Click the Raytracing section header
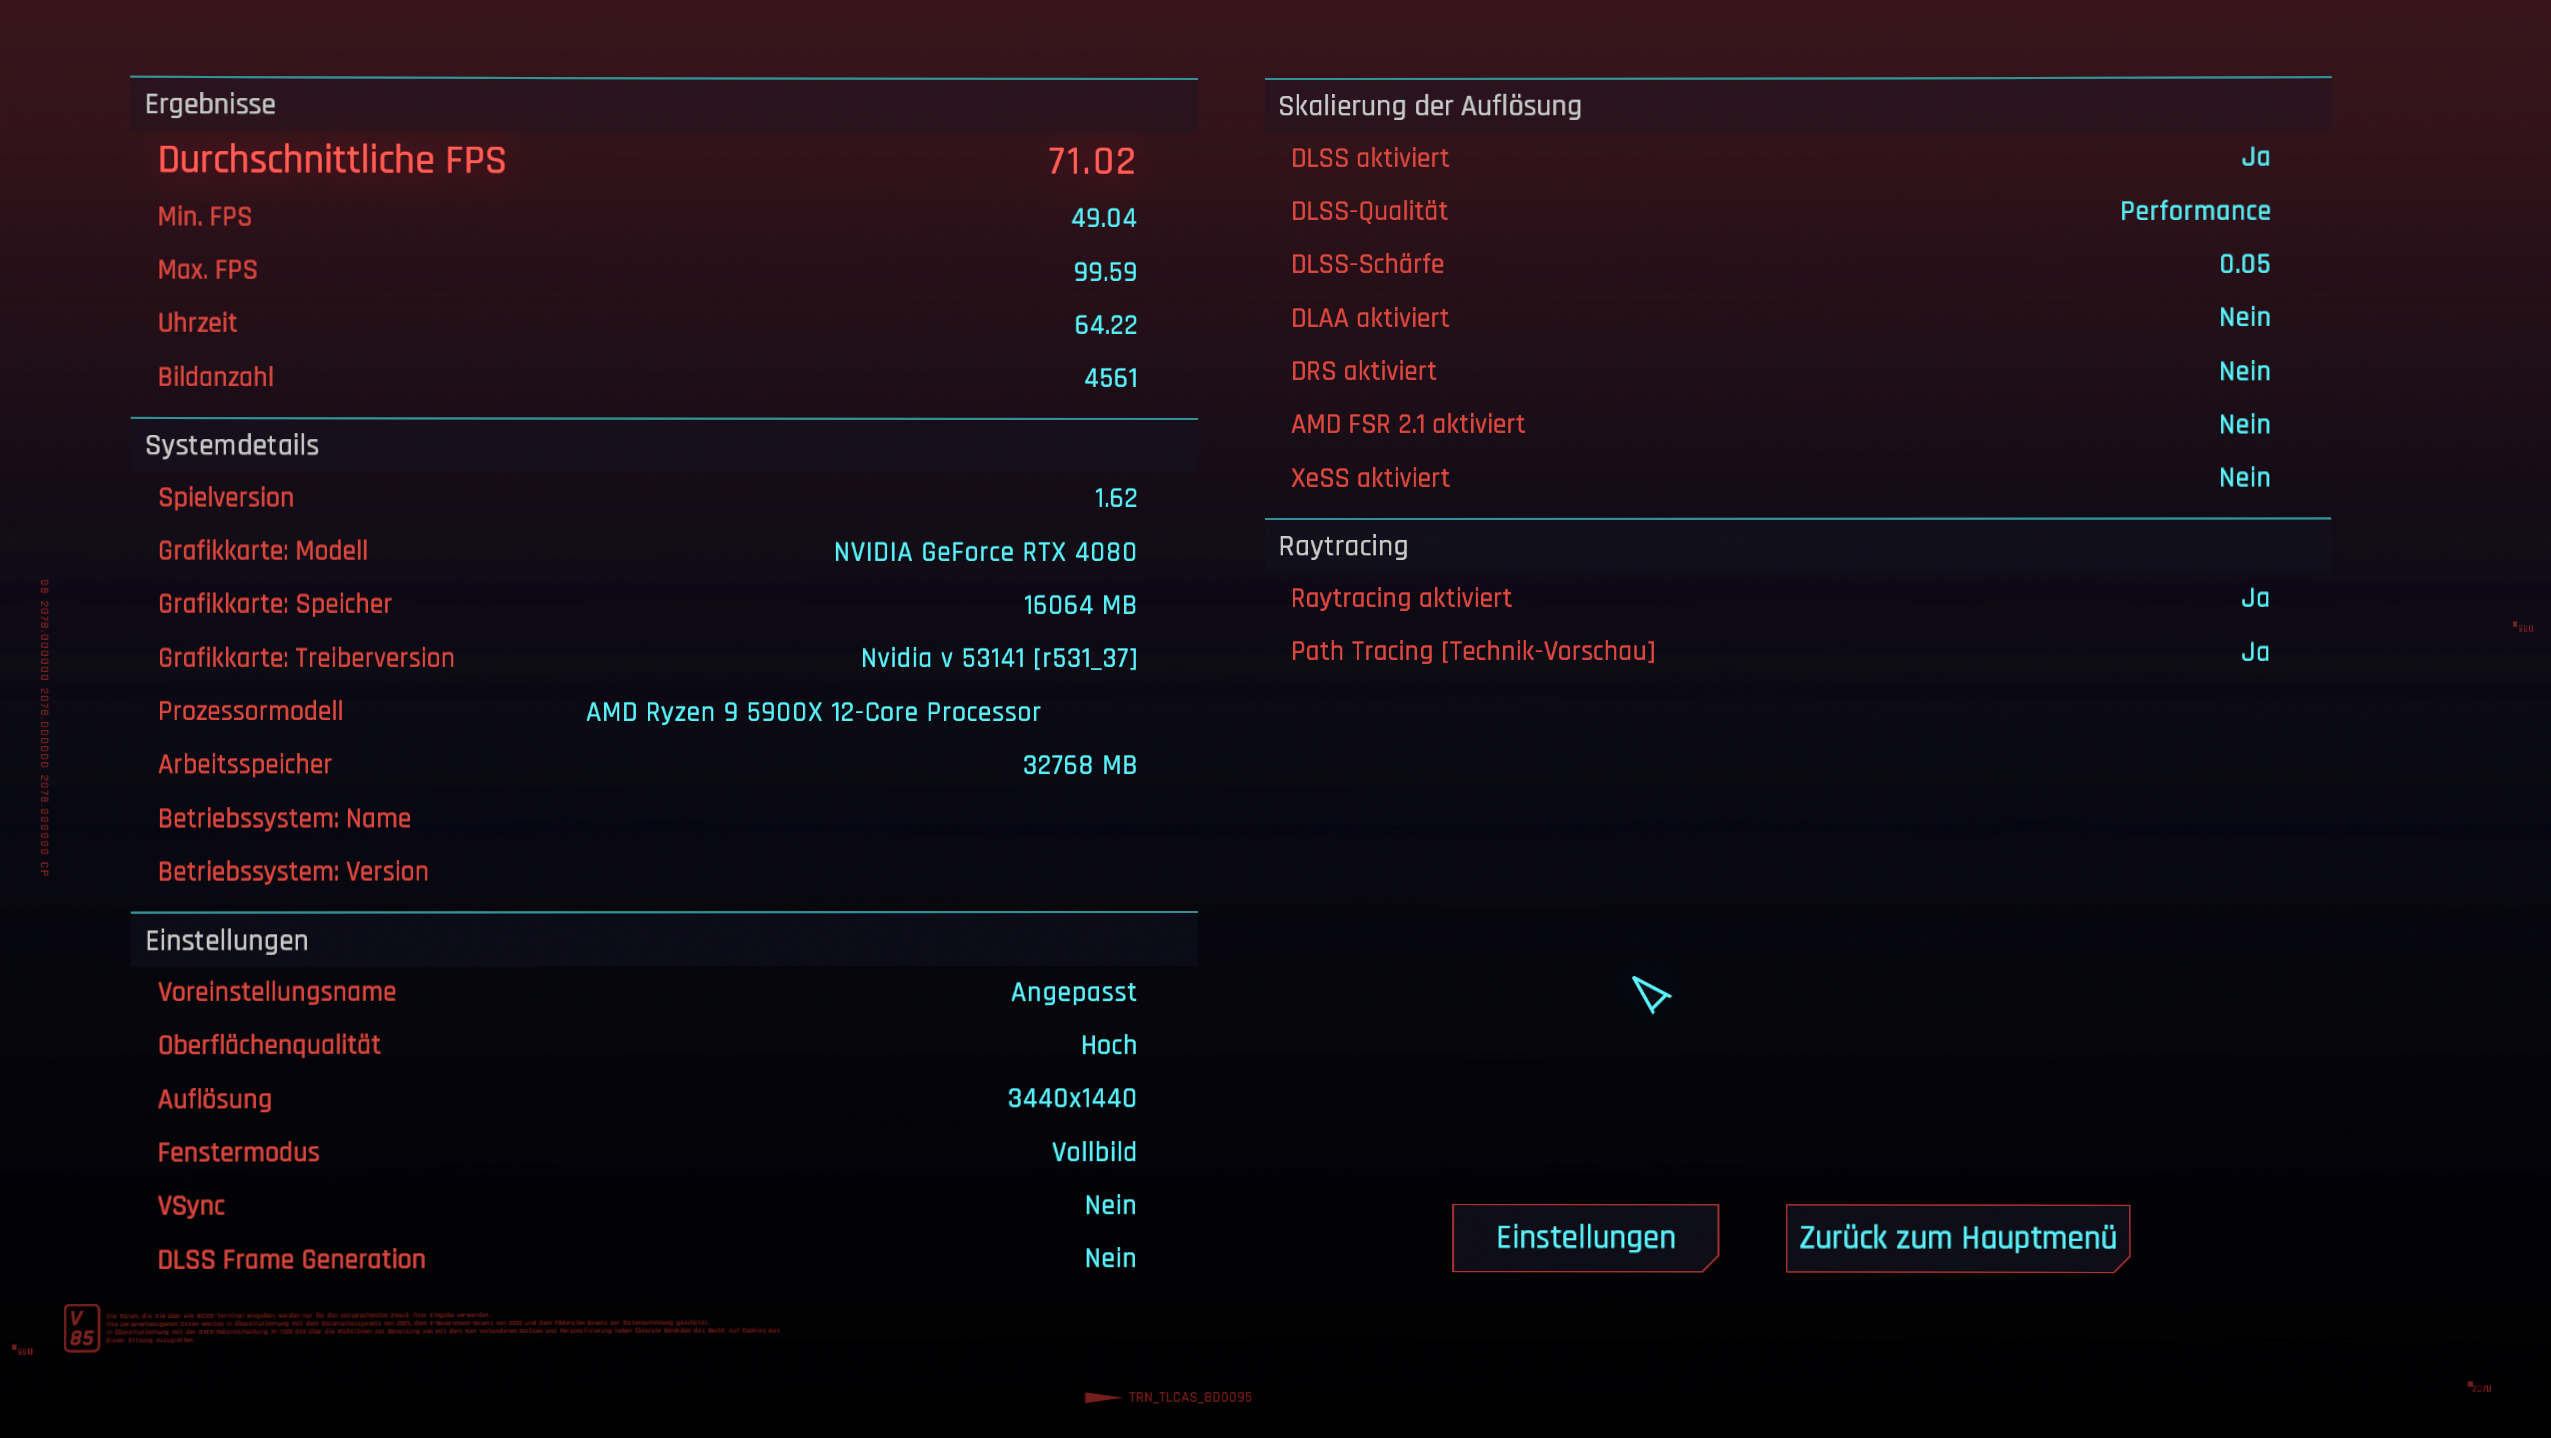This screenshot has height=1438, width=2551. [x=1342, y=546]
